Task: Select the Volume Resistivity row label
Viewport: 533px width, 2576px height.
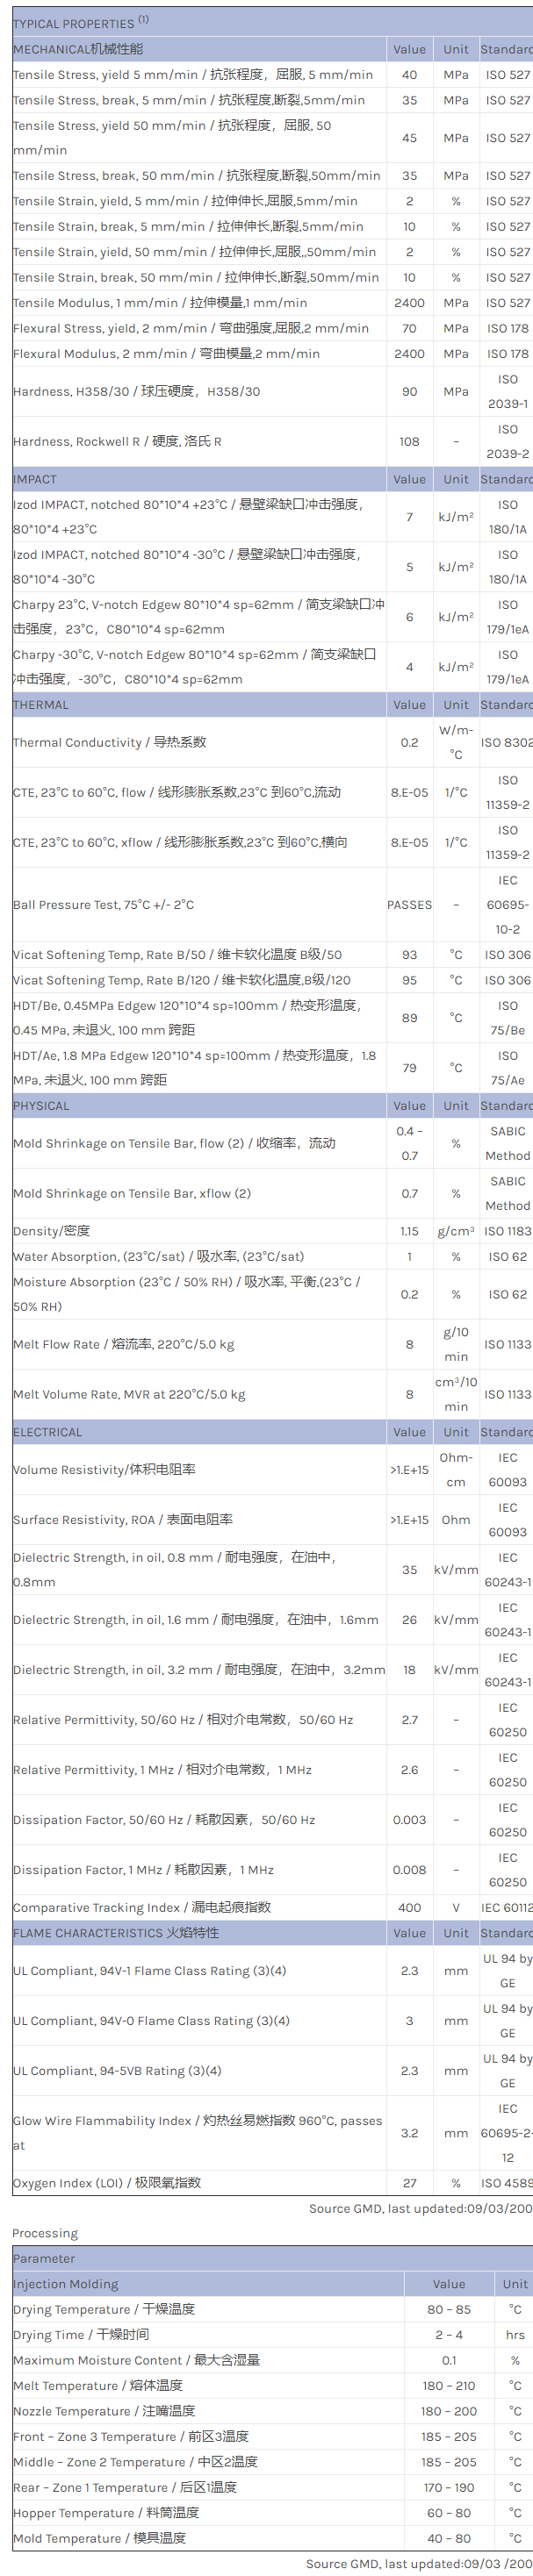Action: [x=104, y=1469]
